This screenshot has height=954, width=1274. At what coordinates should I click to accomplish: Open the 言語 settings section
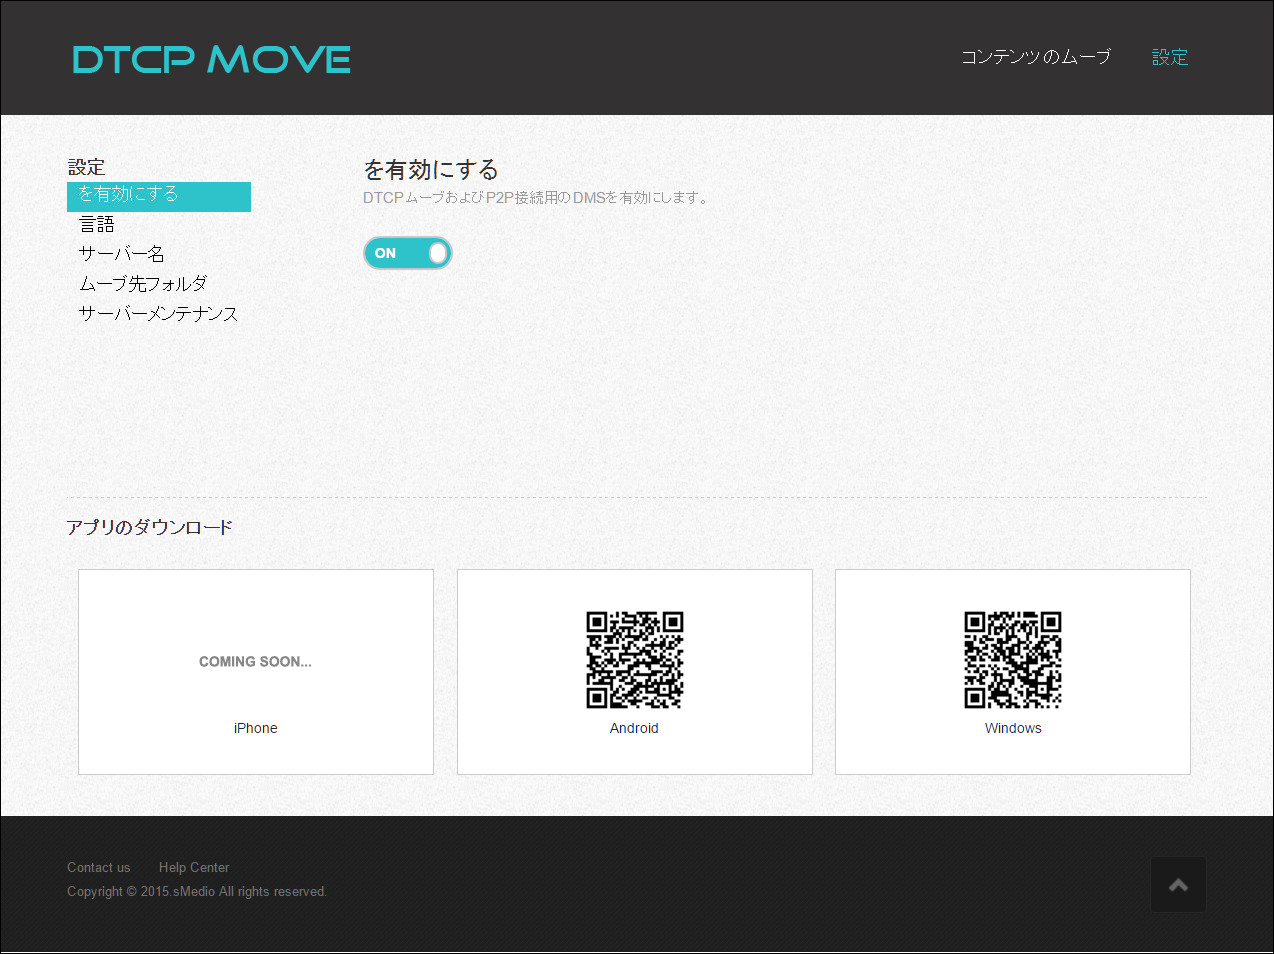click(x=97, y=224)
